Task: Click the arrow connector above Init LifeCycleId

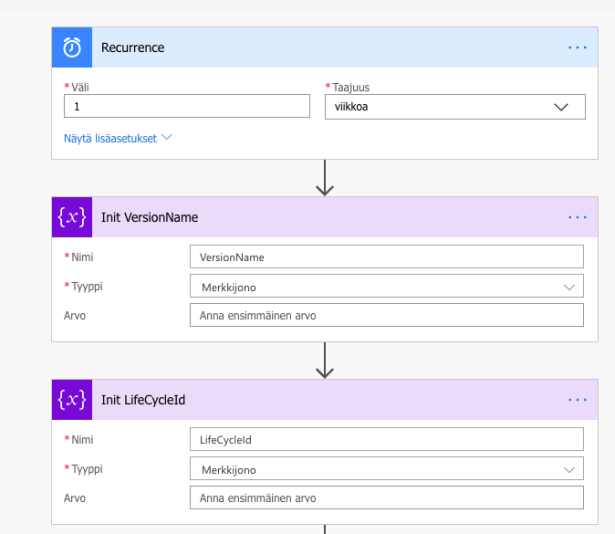Action: point(324,361)
